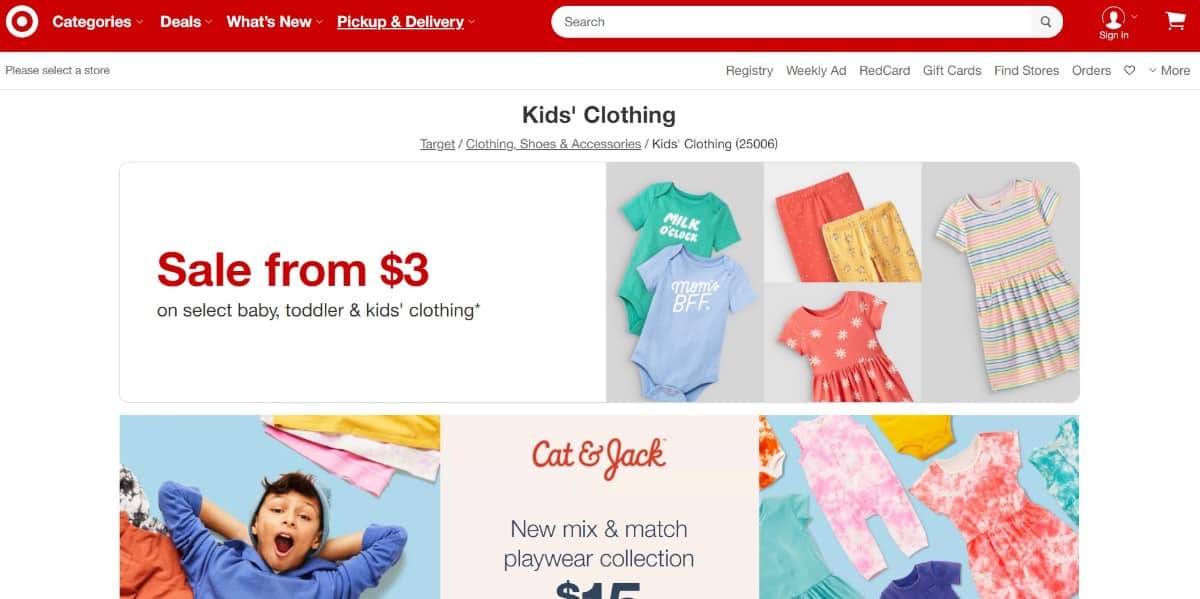
Task: Expand the Deals dropdown menu
Action: point(185,22)
